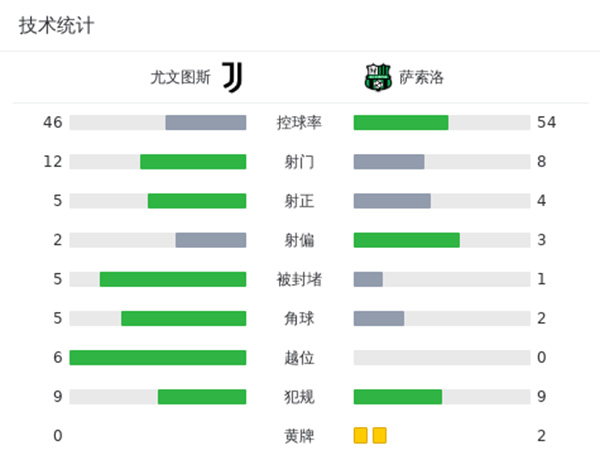600x455 pixels.
Task: Select the 控球率 stat label
Action: (299, 123)
